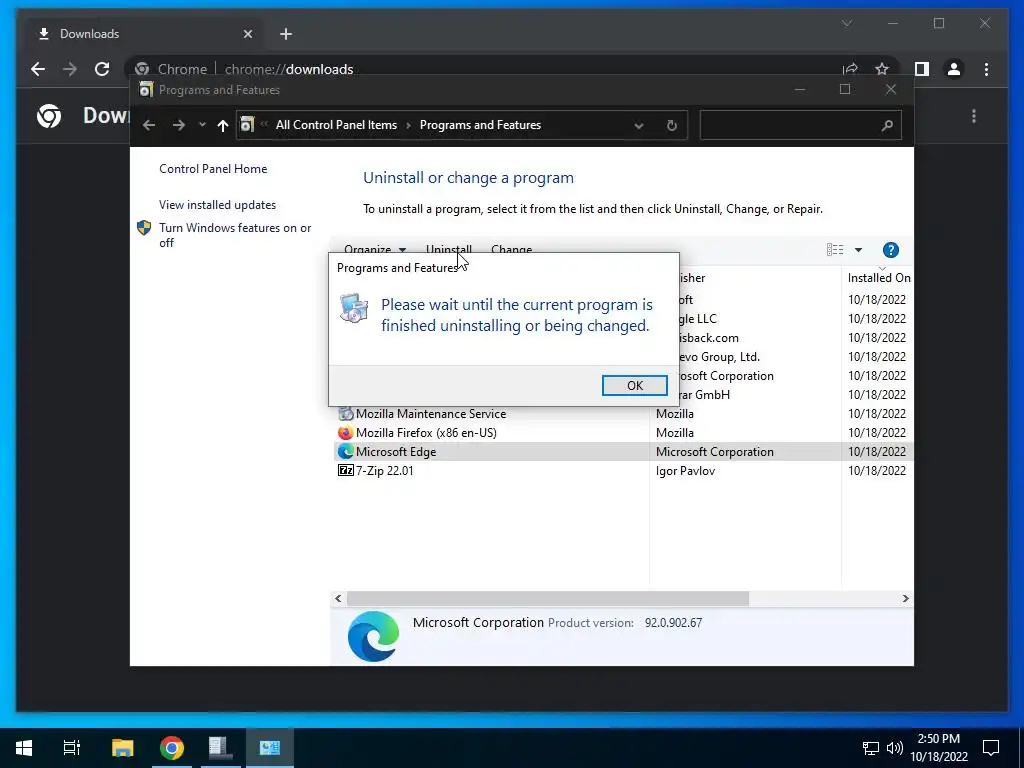The height and width of the screenshot is (768, 1024).
Task: Sort by Installed On column header
Action: coord(878,278)
